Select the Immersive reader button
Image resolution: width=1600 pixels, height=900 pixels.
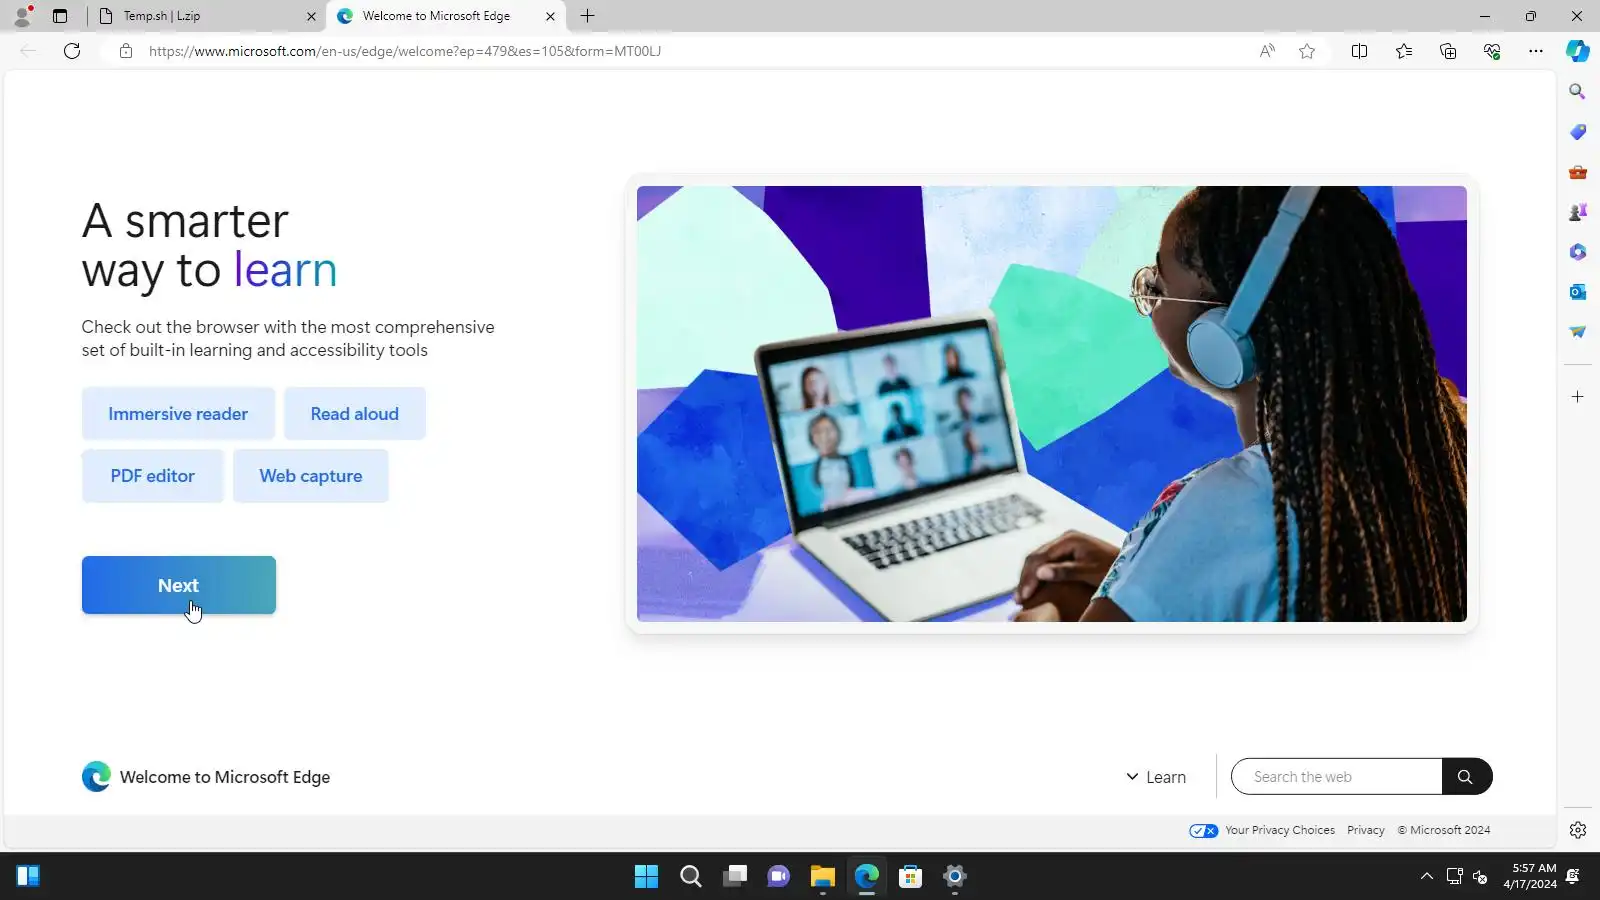tap(178, 414)
